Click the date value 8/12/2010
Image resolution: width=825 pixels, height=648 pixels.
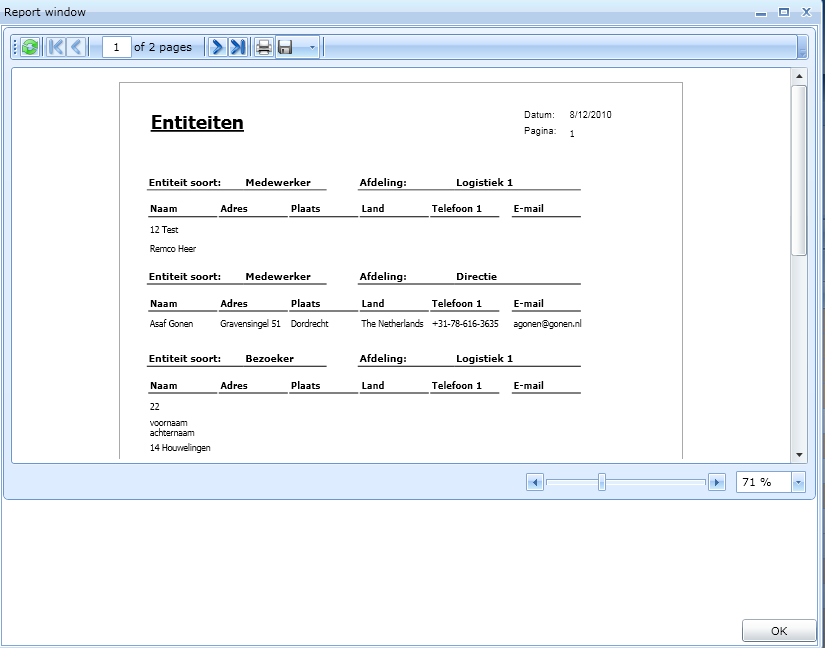tap(590, 115)
